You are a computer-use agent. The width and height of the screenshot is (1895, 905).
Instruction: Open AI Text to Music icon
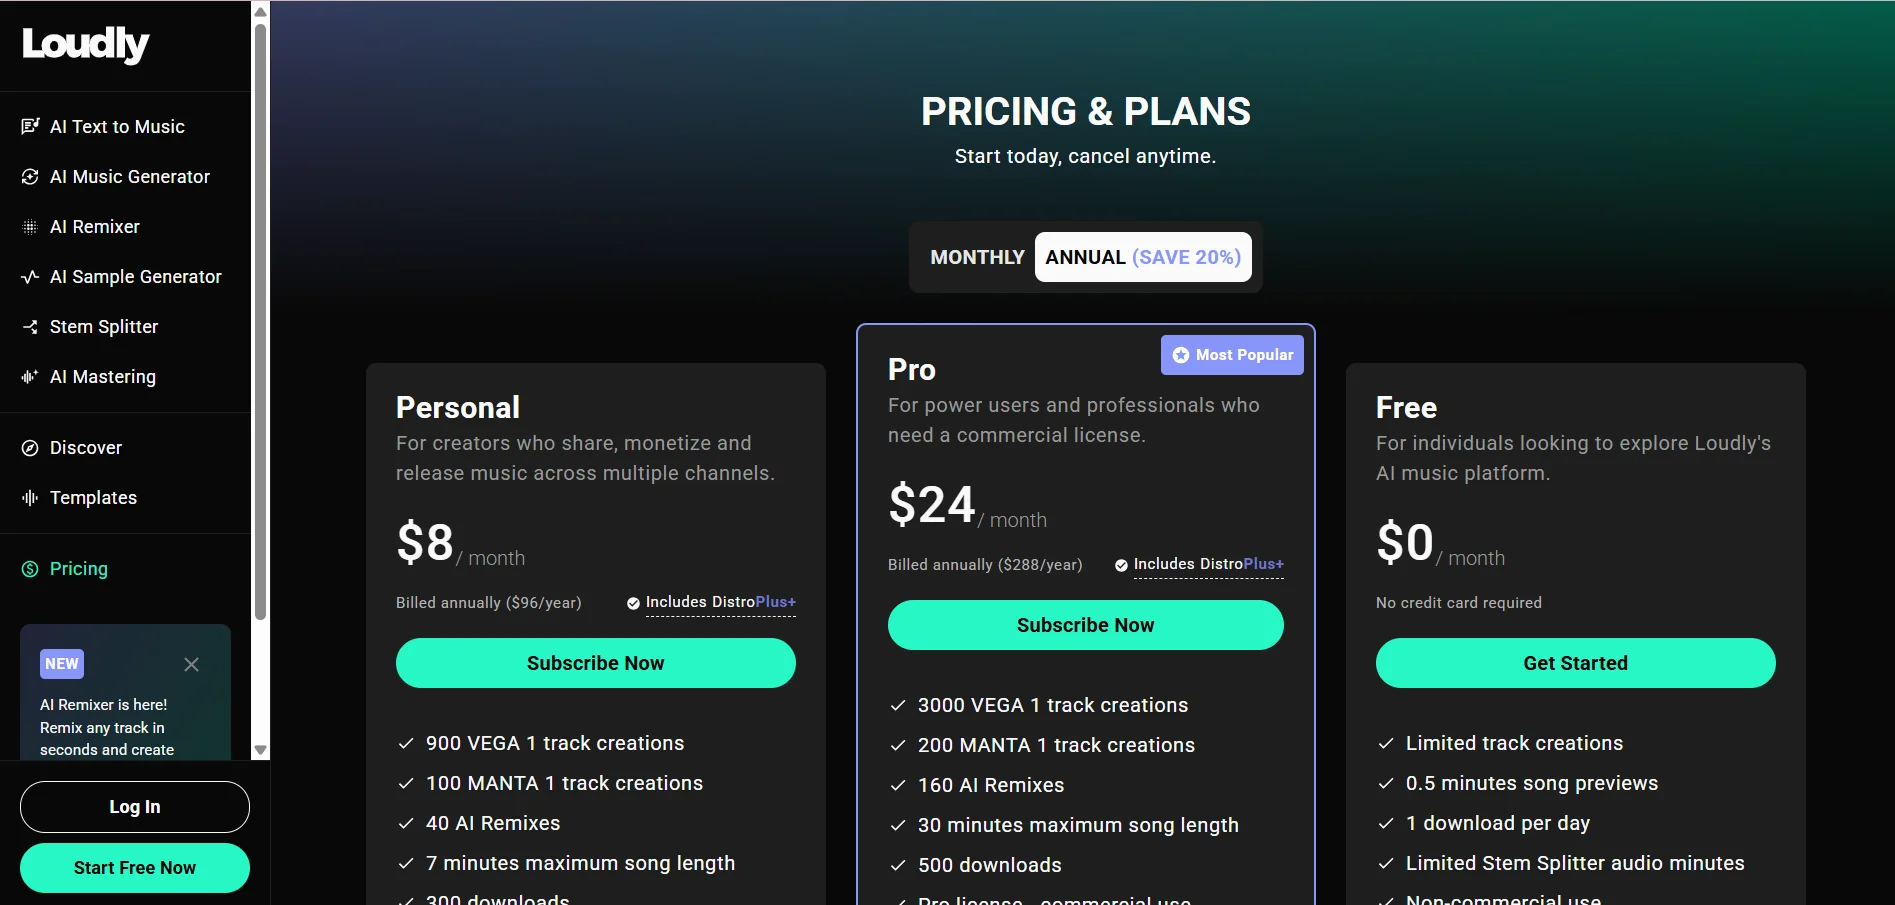point(30,126)
